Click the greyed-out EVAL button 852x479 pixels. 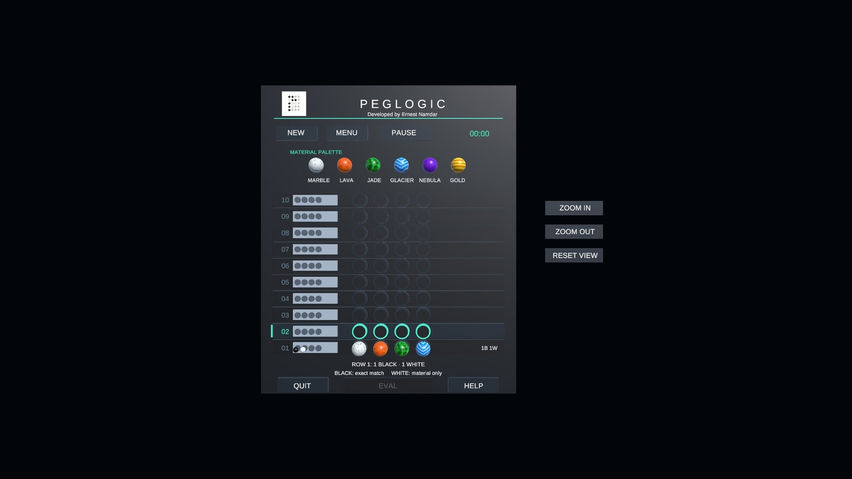click(388, 386)
